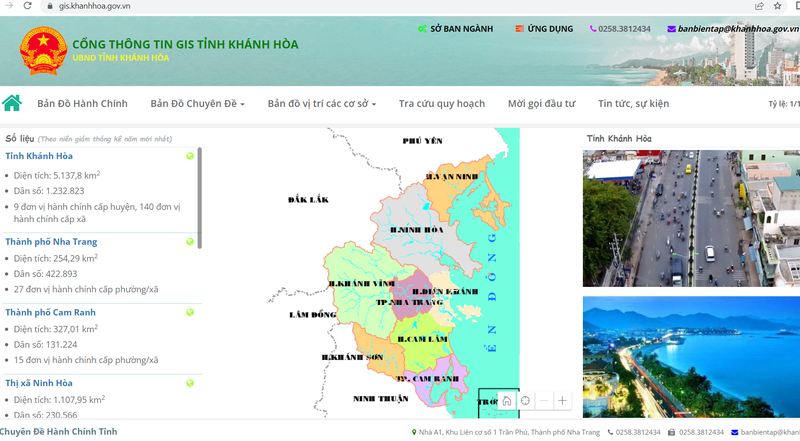Viewport: 800px width, 441px height.
Task: Click green globe icon beside Thành phố Nha Trang
Action: [x=190, y=242]
